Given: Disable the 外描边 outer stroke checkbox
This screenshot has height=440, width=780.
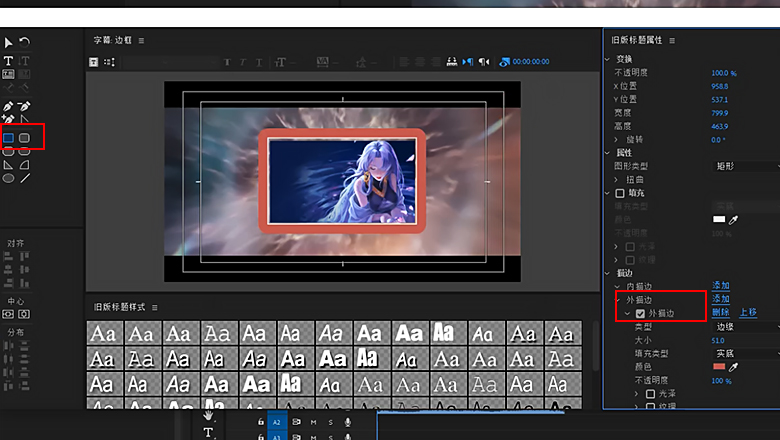Looking at the screenshot, I should point(640,313).
